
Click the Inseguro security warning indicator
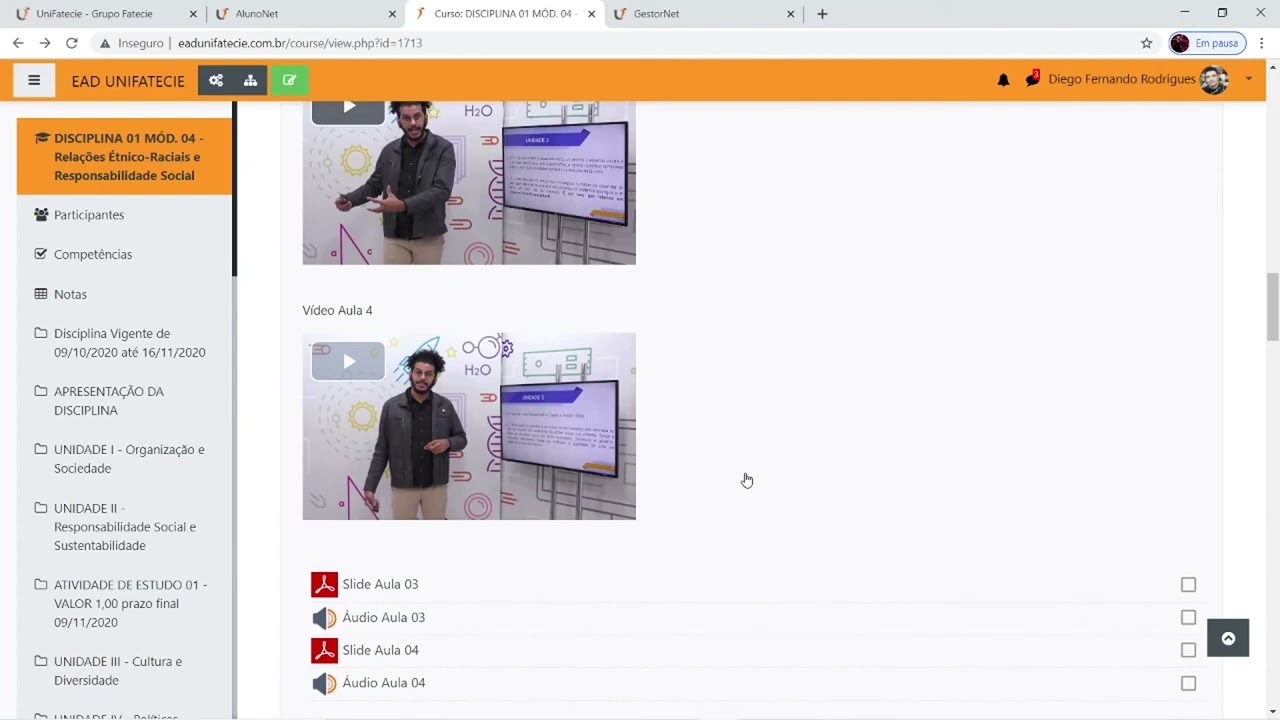click(x=131, y=43)
